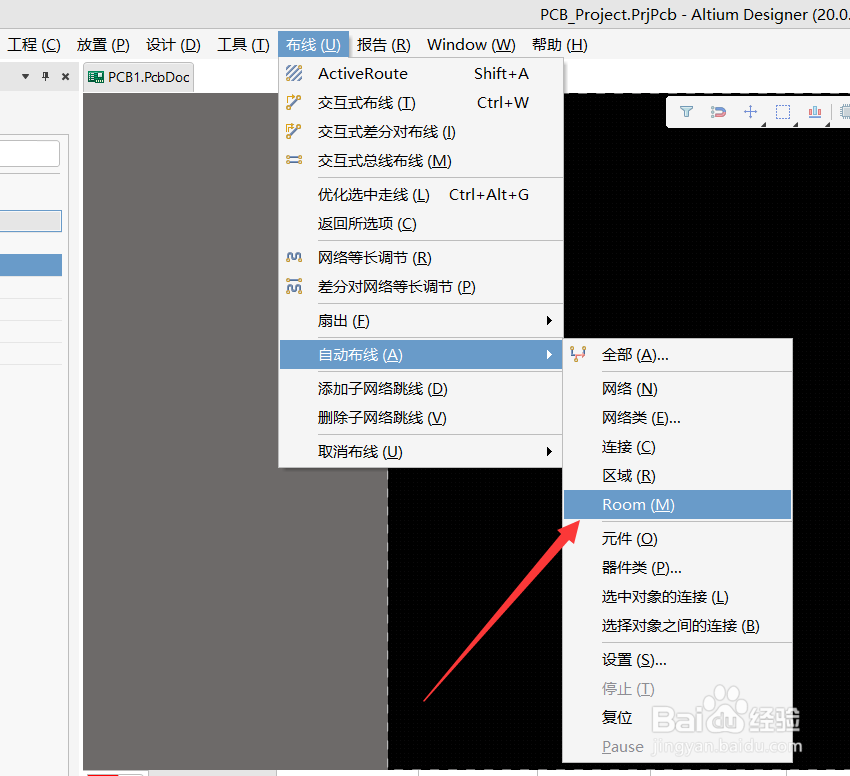Click the 复位 reset entry
Image resolution: width=850 pixels, height=776 pixels.
678,717
